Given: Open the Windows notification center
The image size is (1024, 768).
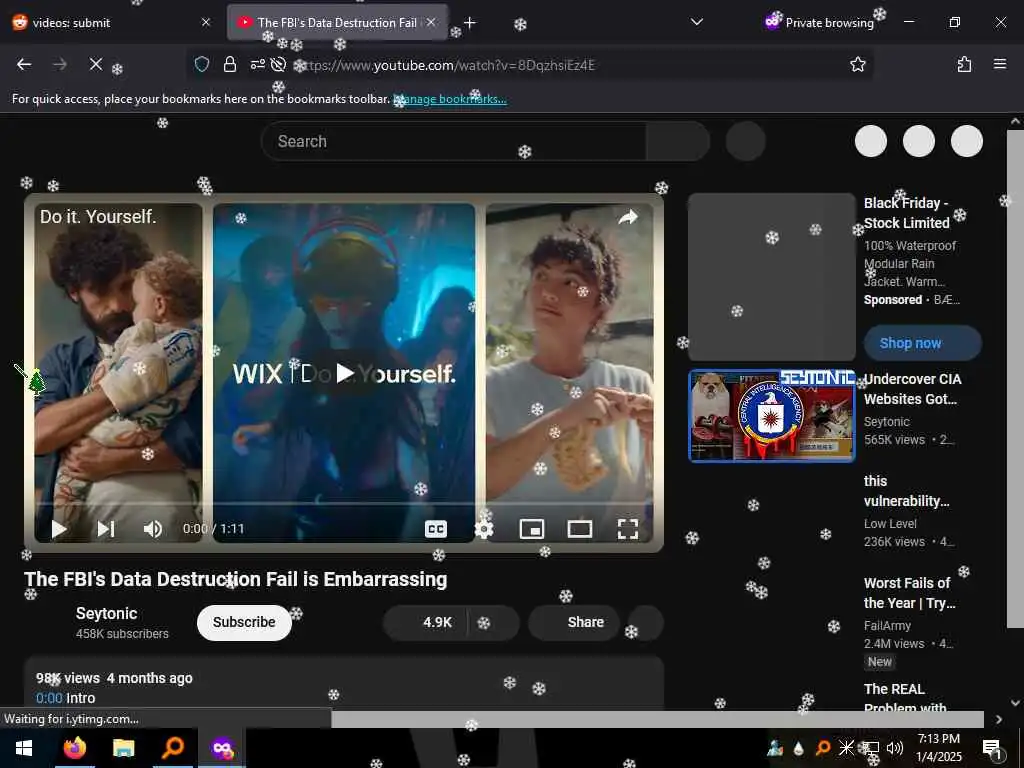Looking at the screenshot, I should [x=992, y=748].
